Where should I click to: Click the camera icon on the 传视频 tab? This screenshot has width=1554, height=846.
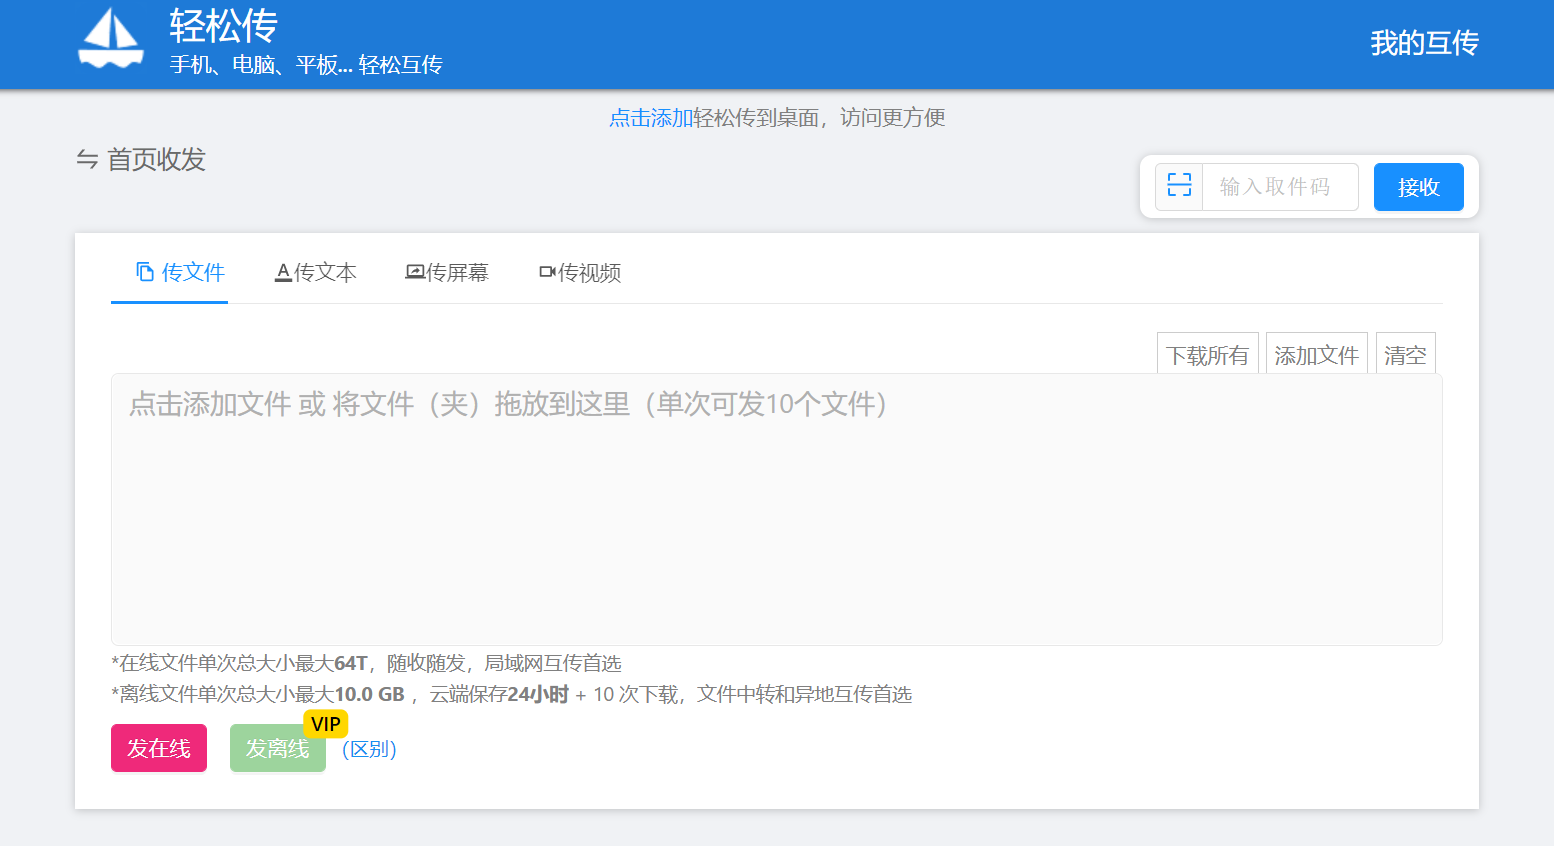[x=547, y=272]
